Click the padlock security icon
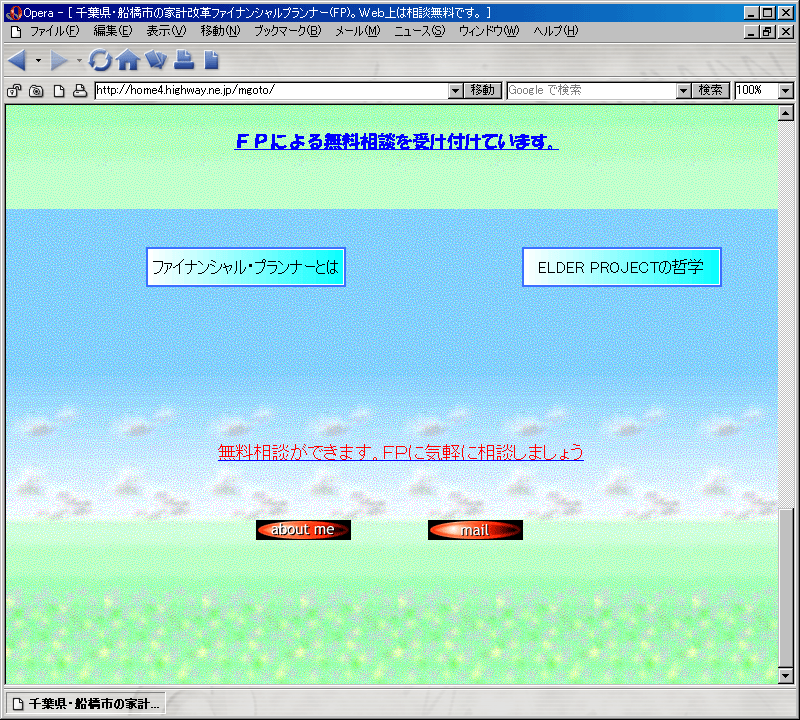This screenshot has width=800, height=720. pos(14,91)
